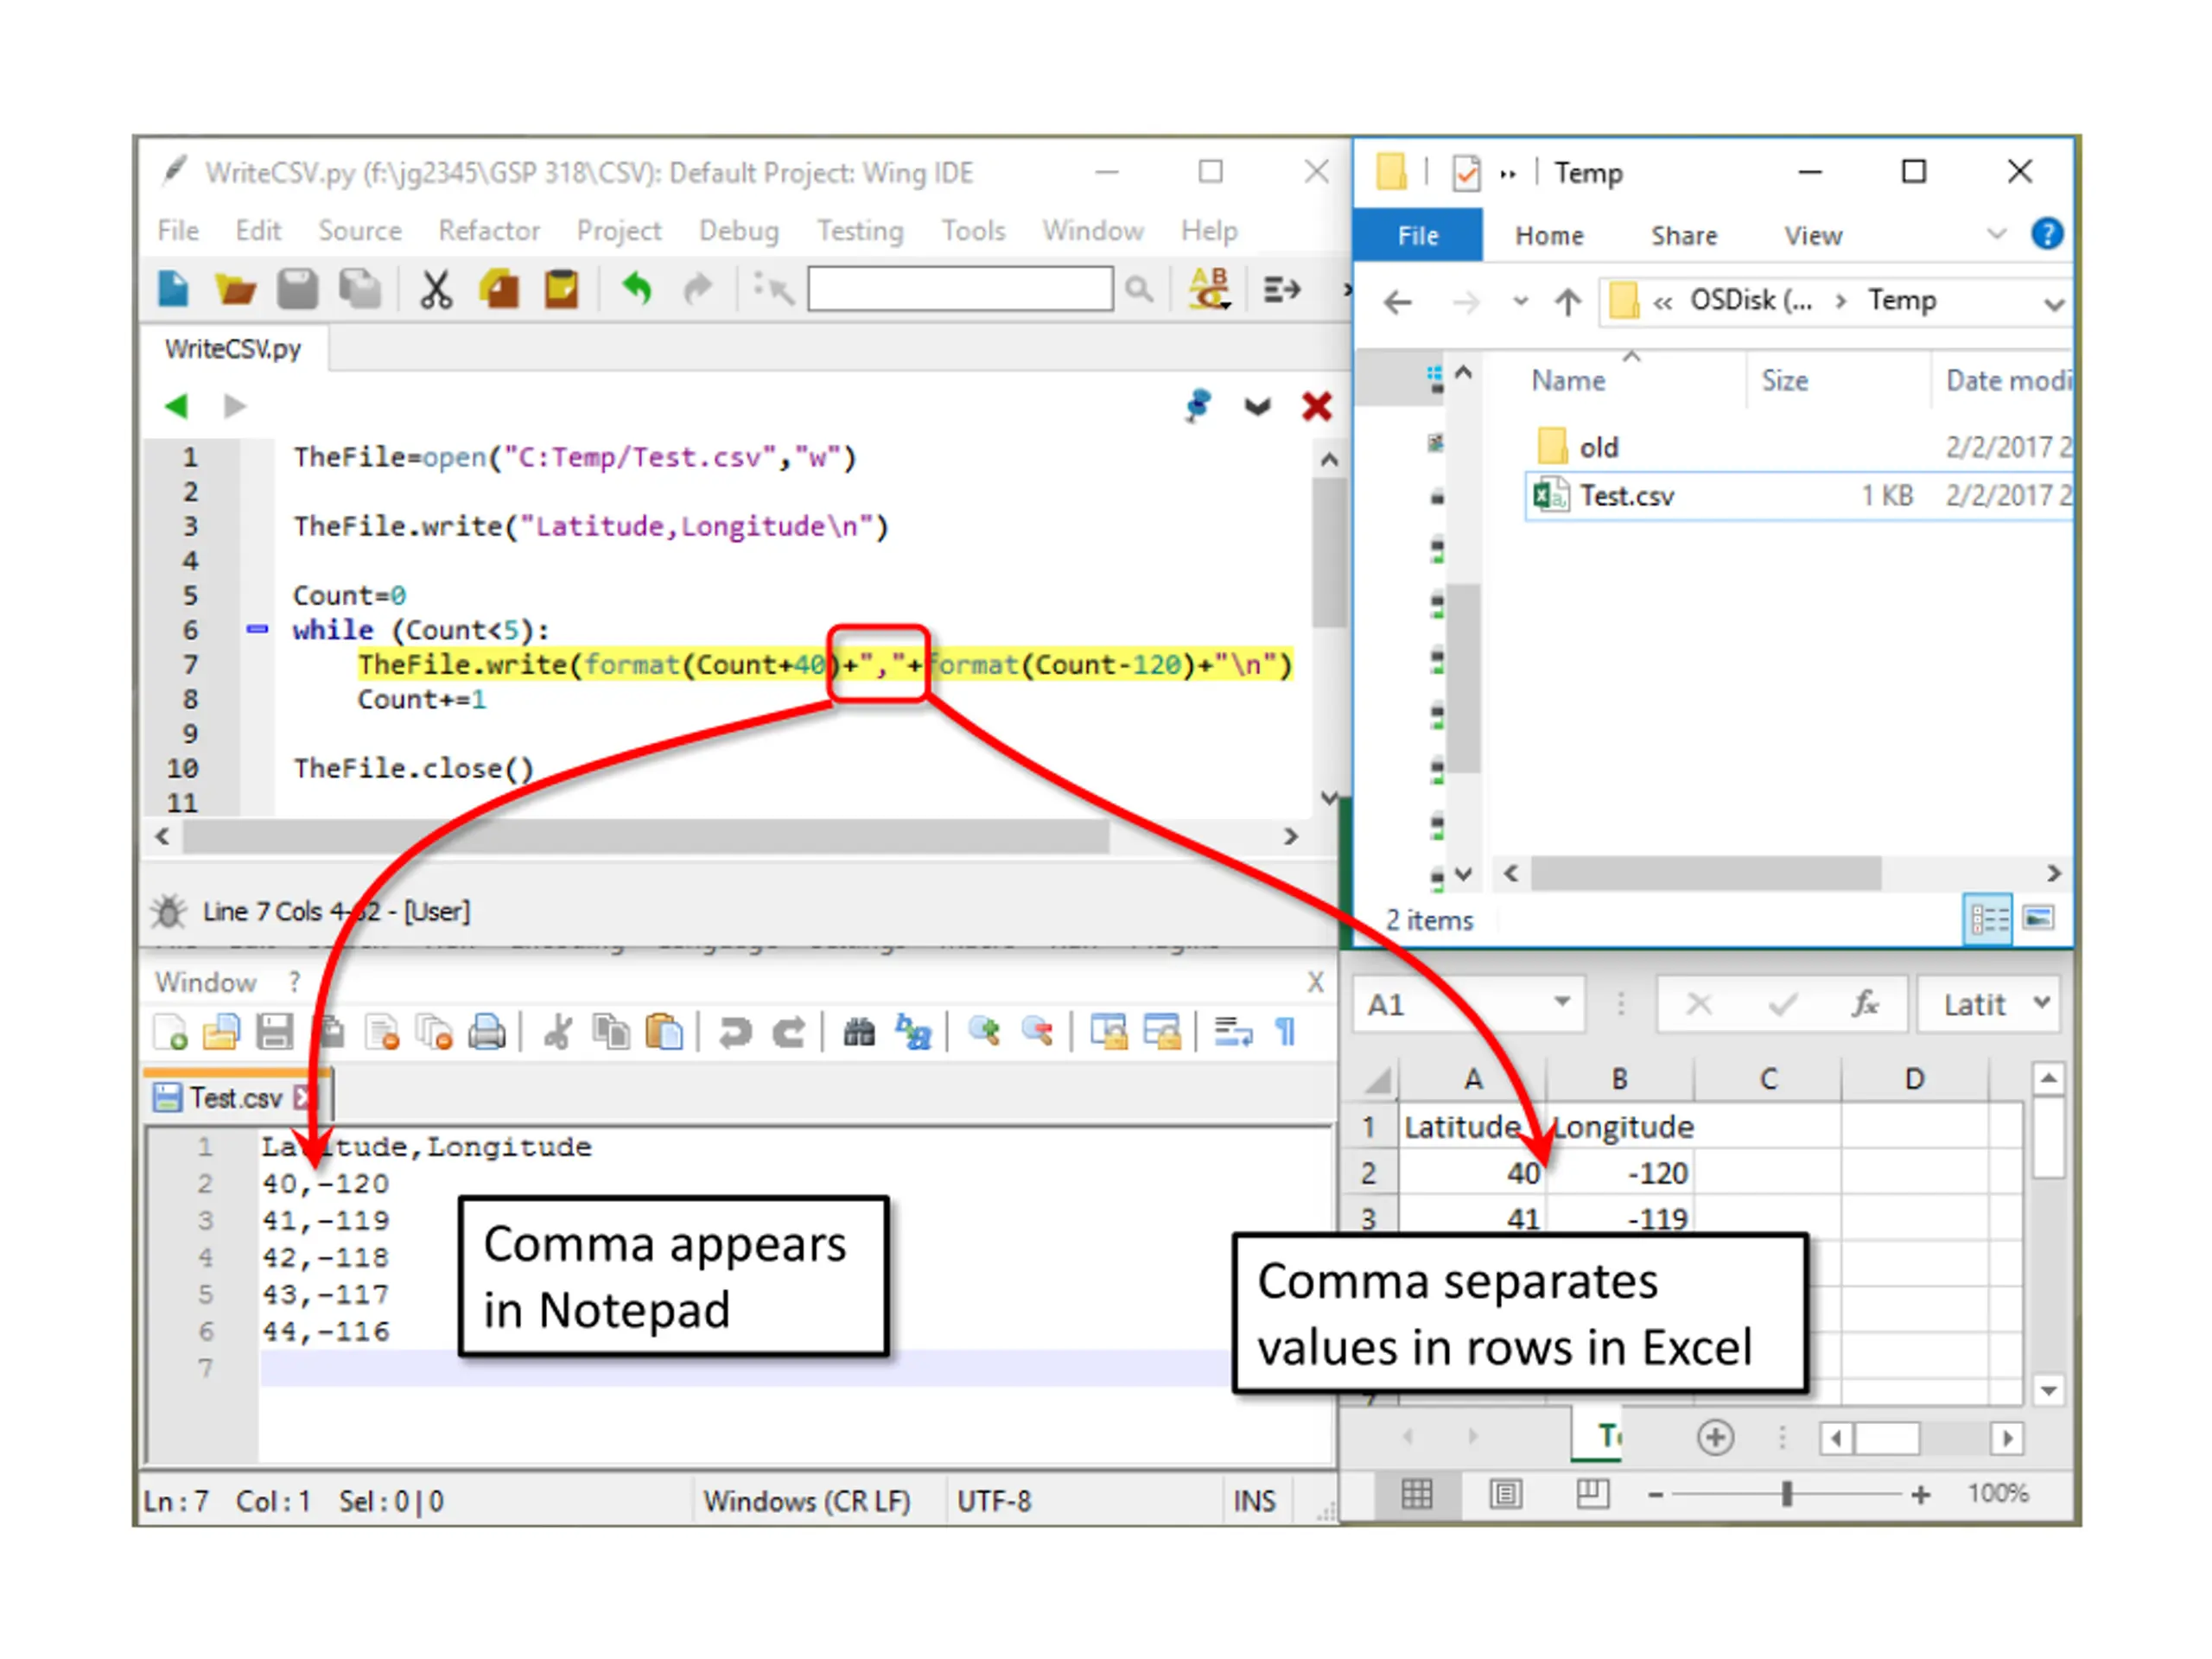Save file using Wing IDE disk icon

pyautogui.click(x=297, y=289)
